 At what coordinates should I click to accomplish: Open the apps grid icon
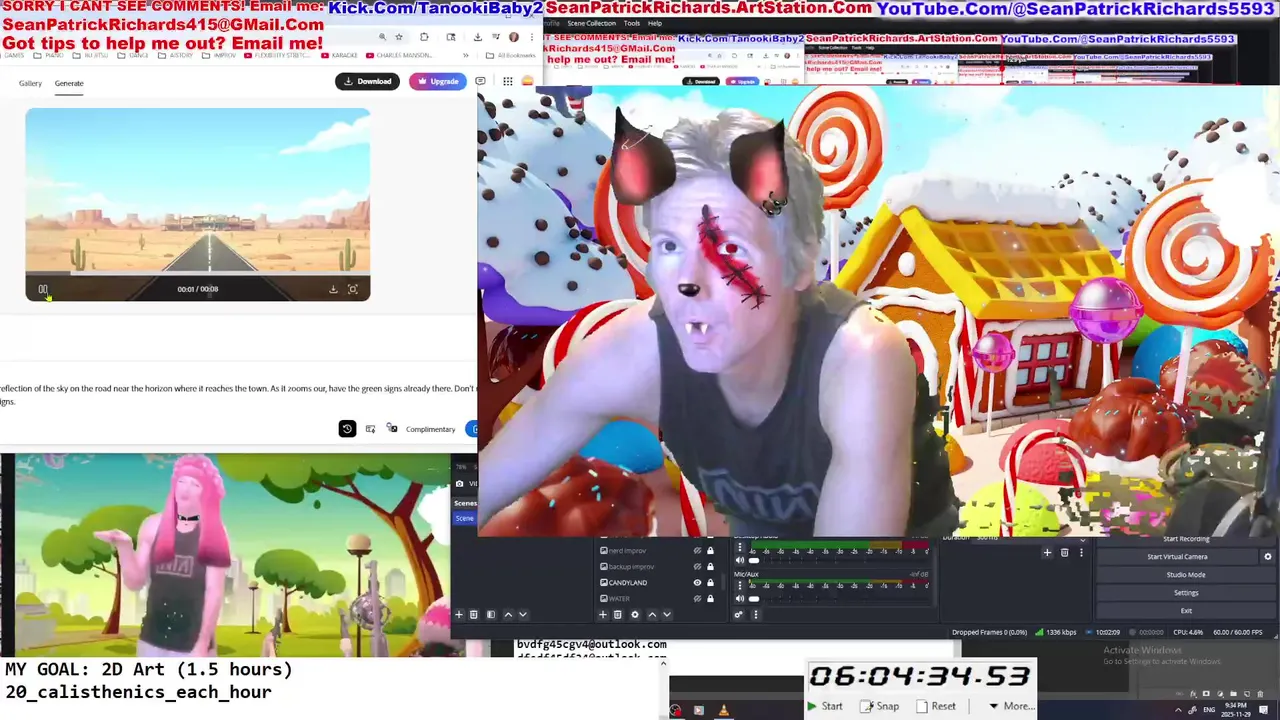pos(508,81)
